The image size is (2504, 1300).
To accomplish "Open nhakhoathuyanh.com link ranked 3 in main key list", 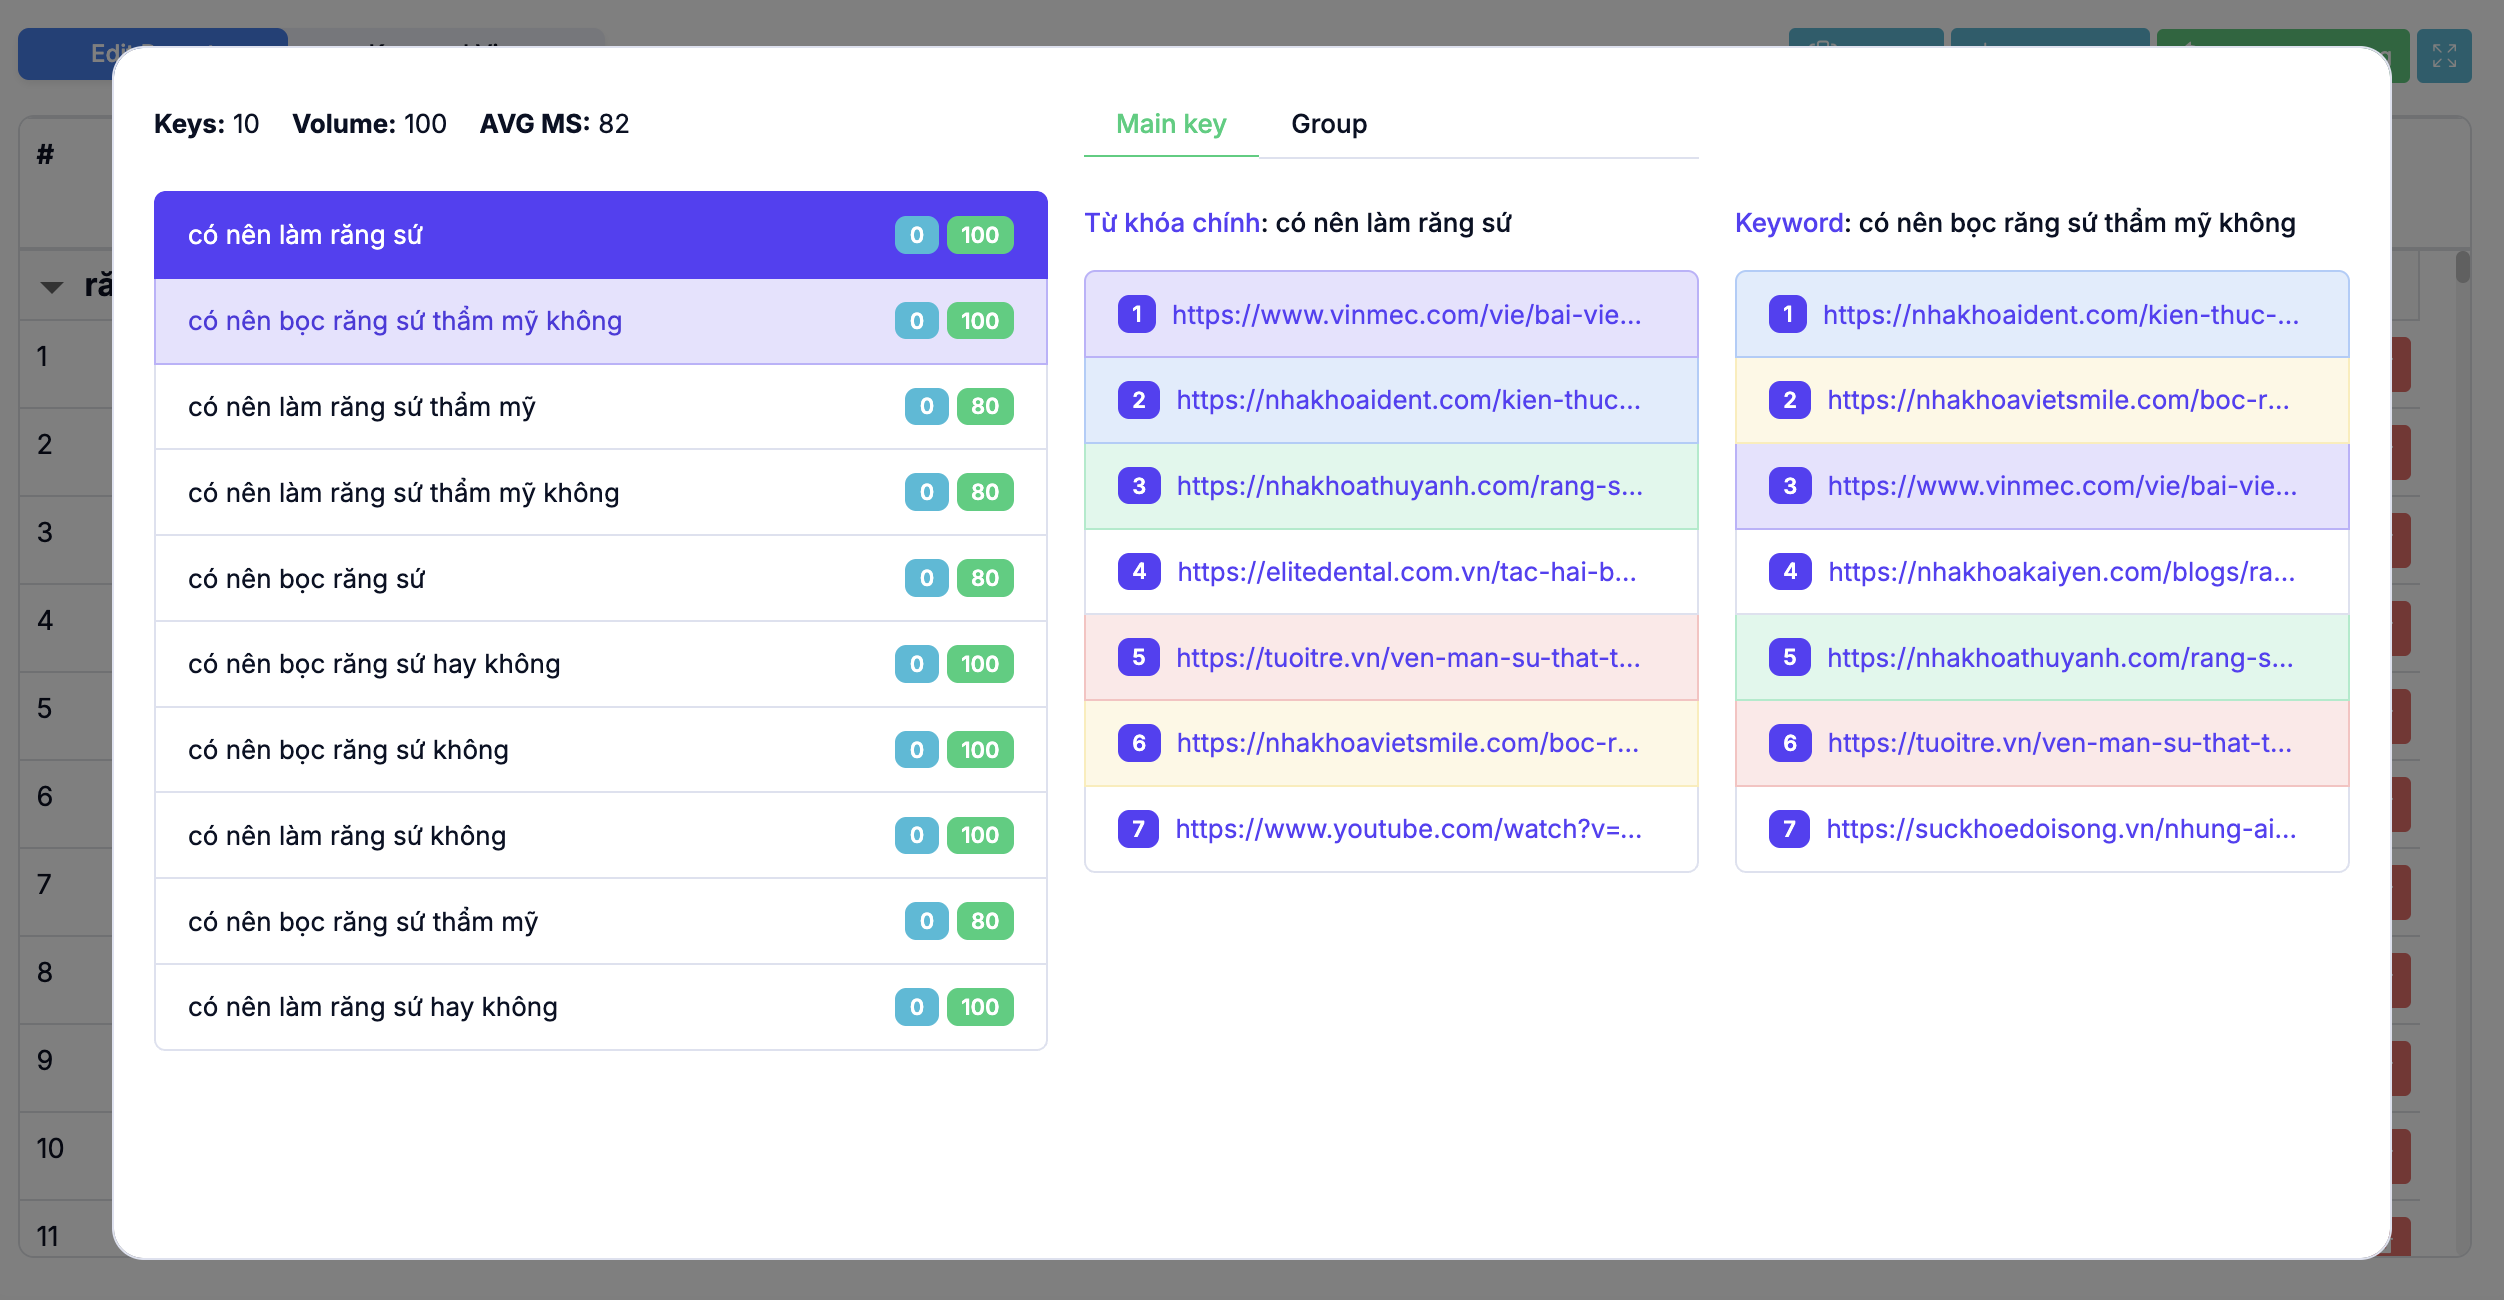I will click(x=1409, y=486).
